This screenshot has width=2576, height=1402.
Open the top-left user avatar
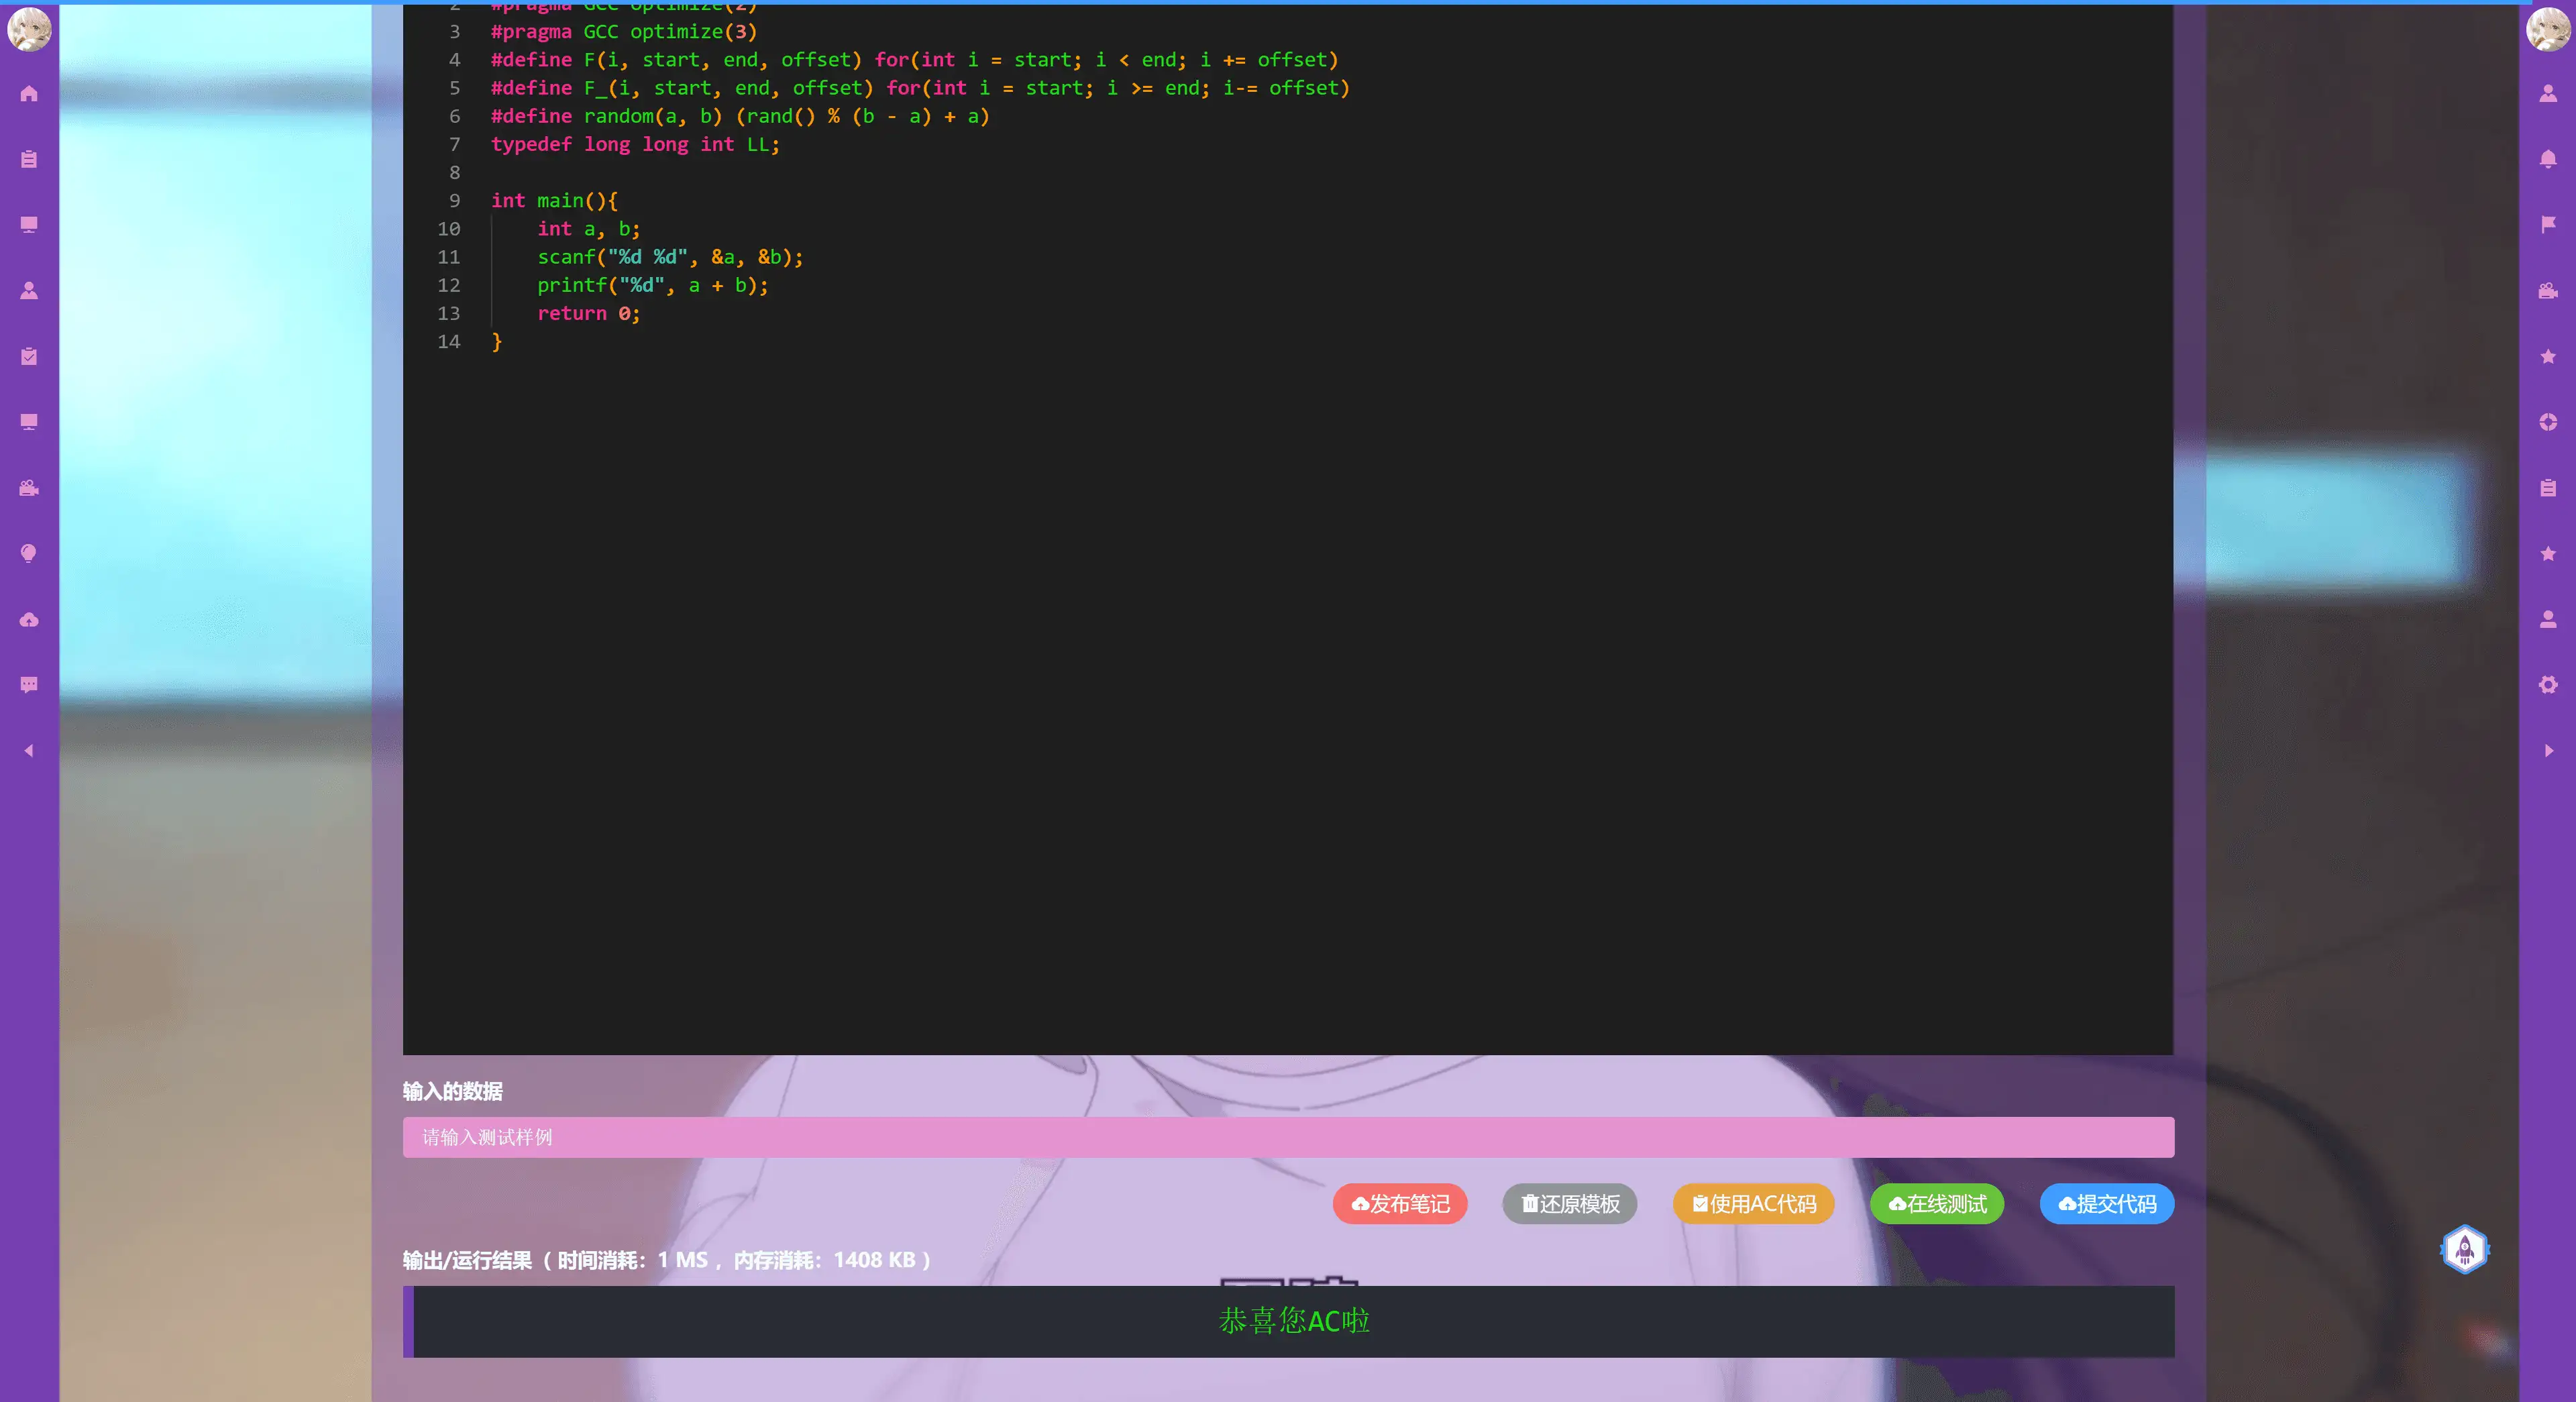pos(29,29)
